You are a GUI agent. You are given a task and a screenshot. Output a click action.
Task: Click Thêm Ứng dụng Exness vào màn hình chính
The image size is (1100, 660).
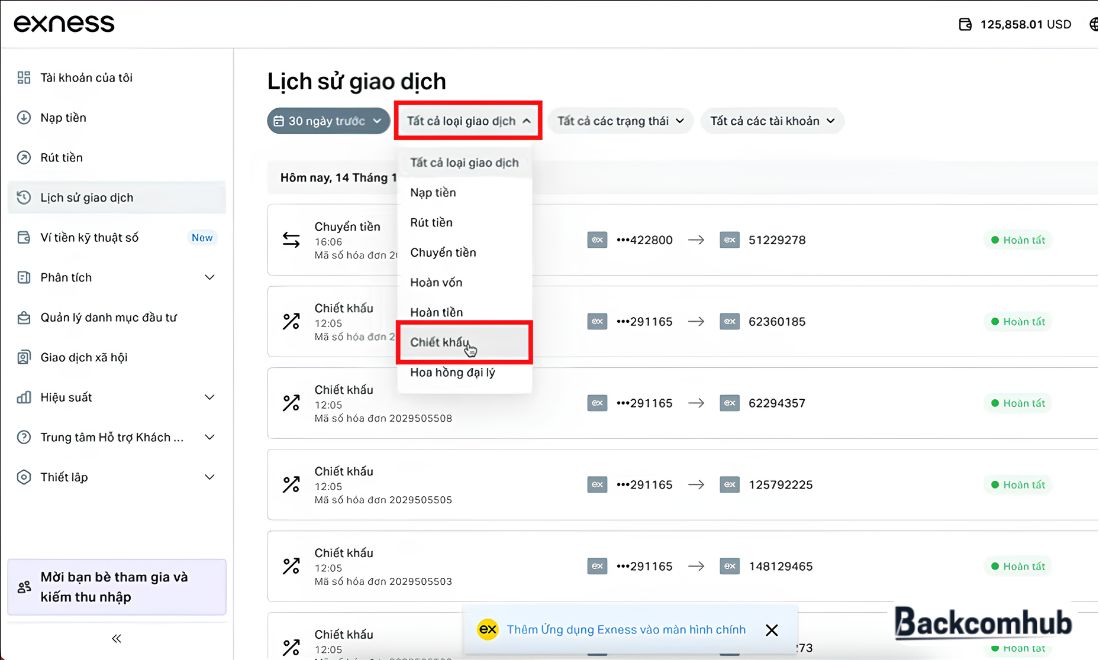626,630
